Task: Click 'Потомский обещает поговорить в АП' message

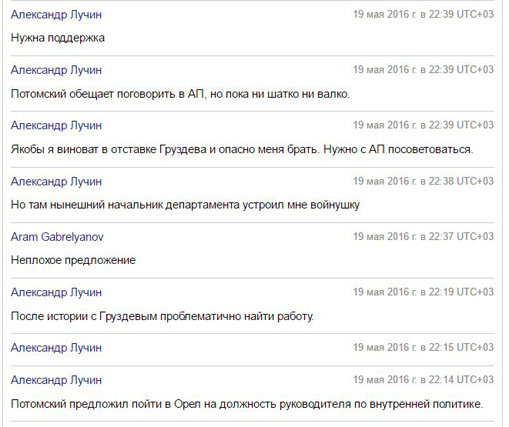Action: 180,94
